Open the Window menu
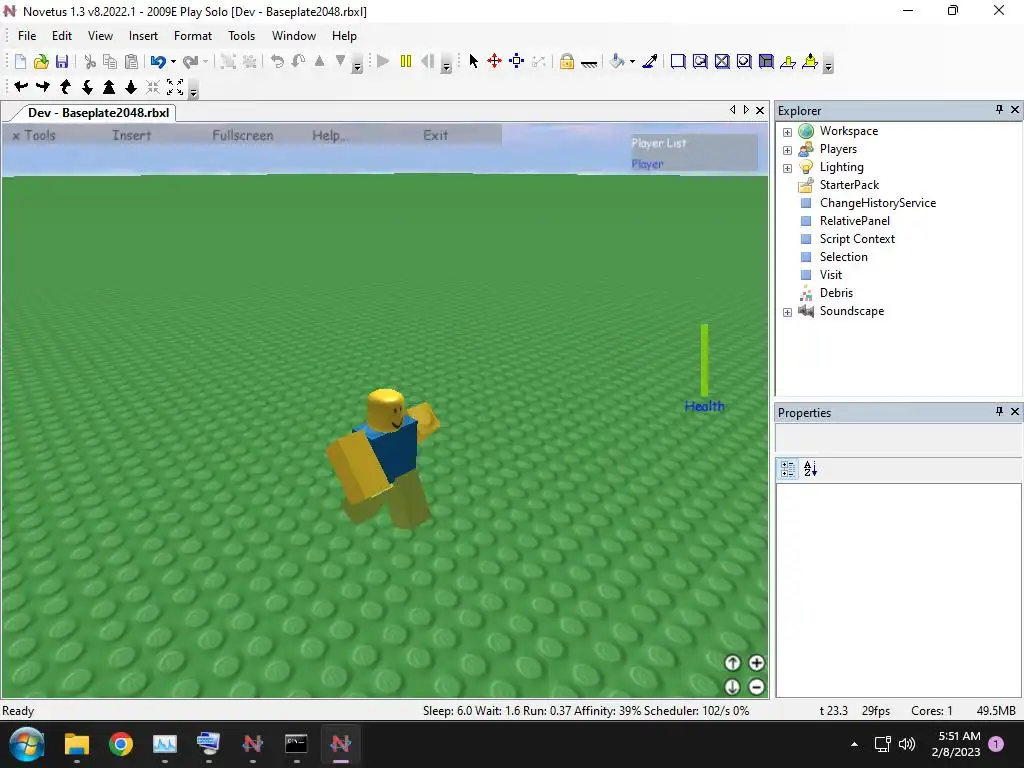This screenshot has height=768, width=1024. coord(294,36)
